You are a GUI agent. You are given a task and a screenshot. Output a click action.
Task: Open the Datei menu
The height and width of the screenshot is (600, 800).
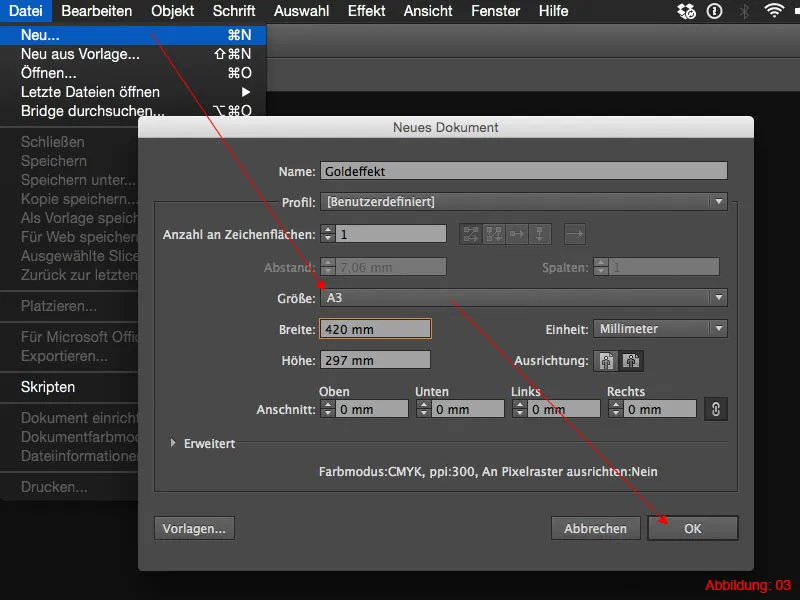[x=26, y=11]
